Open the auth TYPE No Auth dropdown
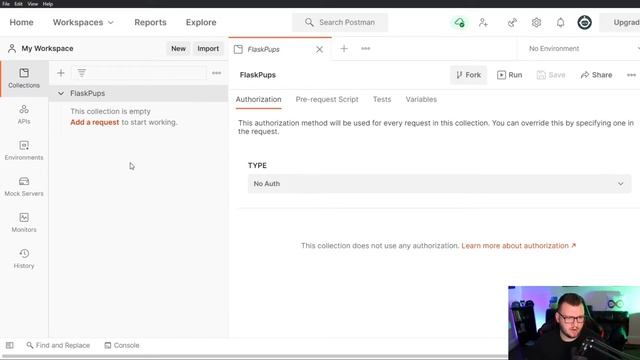The height and width of the screenshot is (360, 640). tap(439, 184)
